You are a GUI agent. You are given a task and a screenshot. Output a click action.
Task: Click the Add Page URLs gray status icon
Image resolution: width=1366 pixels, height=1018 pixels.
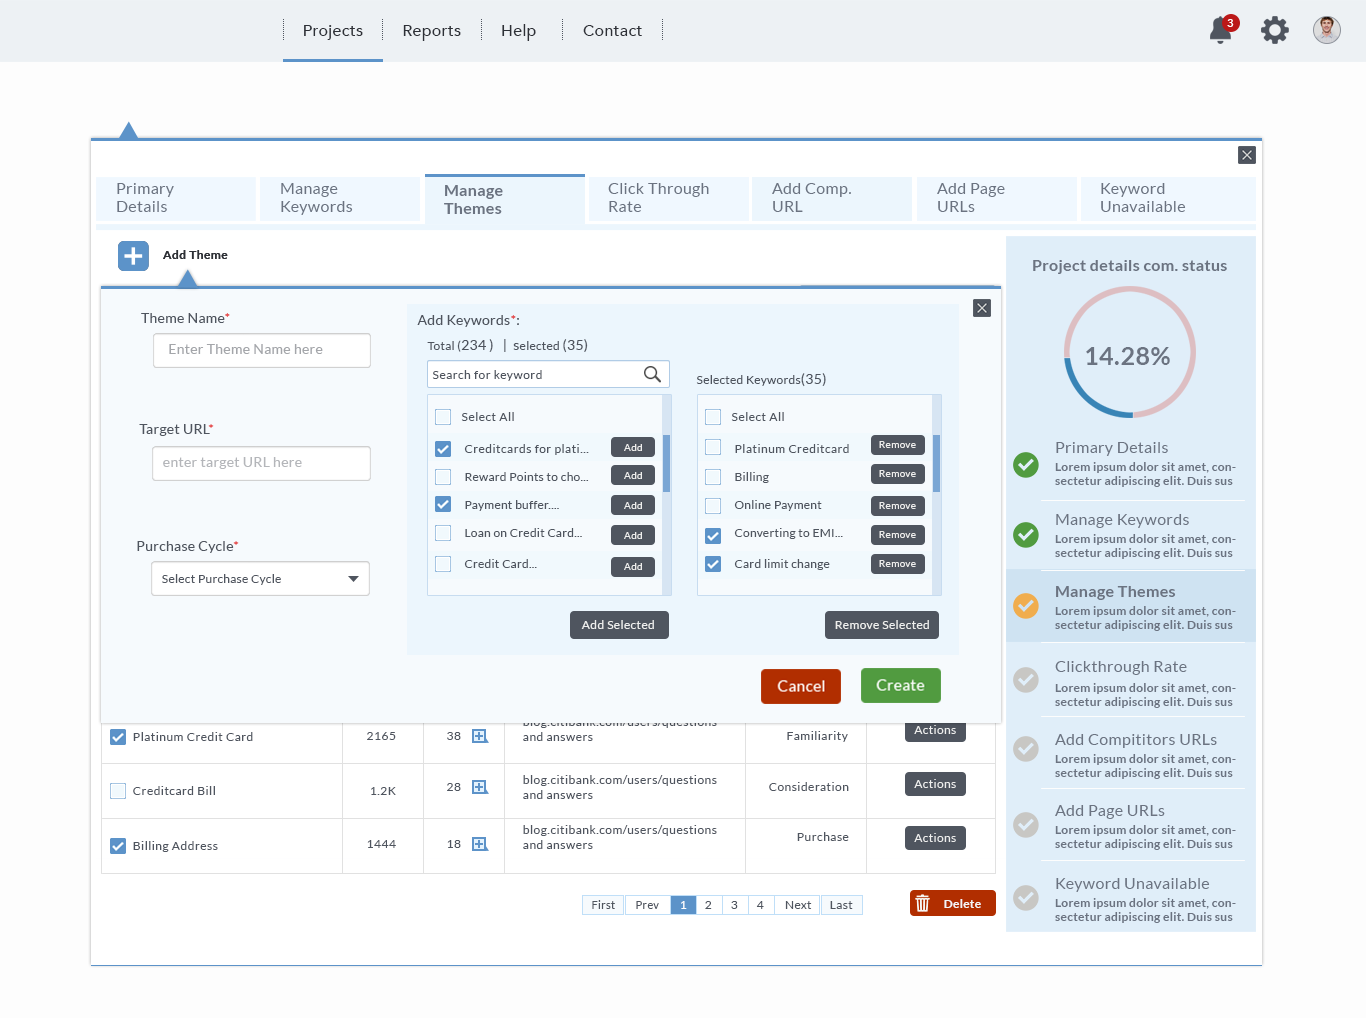coord(1026,824)
